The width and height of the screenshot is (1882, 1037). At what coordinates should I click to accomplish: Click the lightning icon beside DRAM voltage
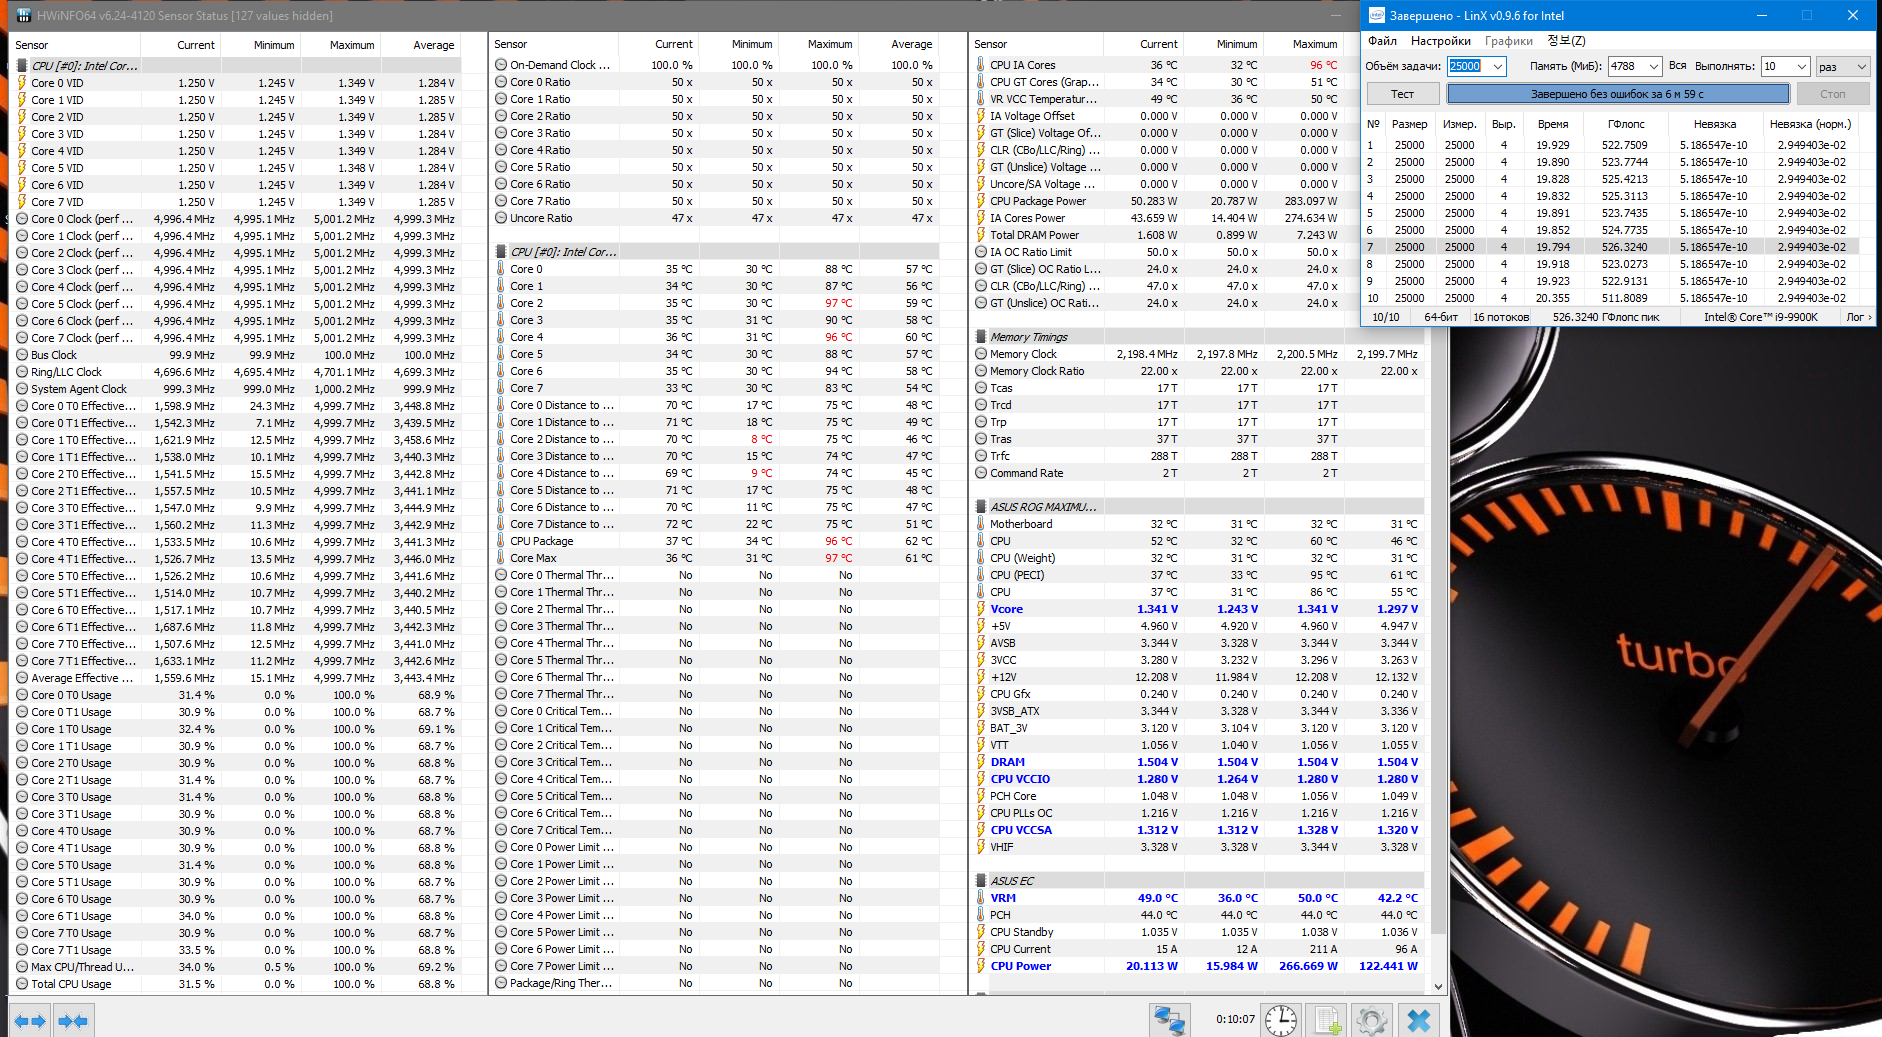pyautogui.click(x=981, y=762)
